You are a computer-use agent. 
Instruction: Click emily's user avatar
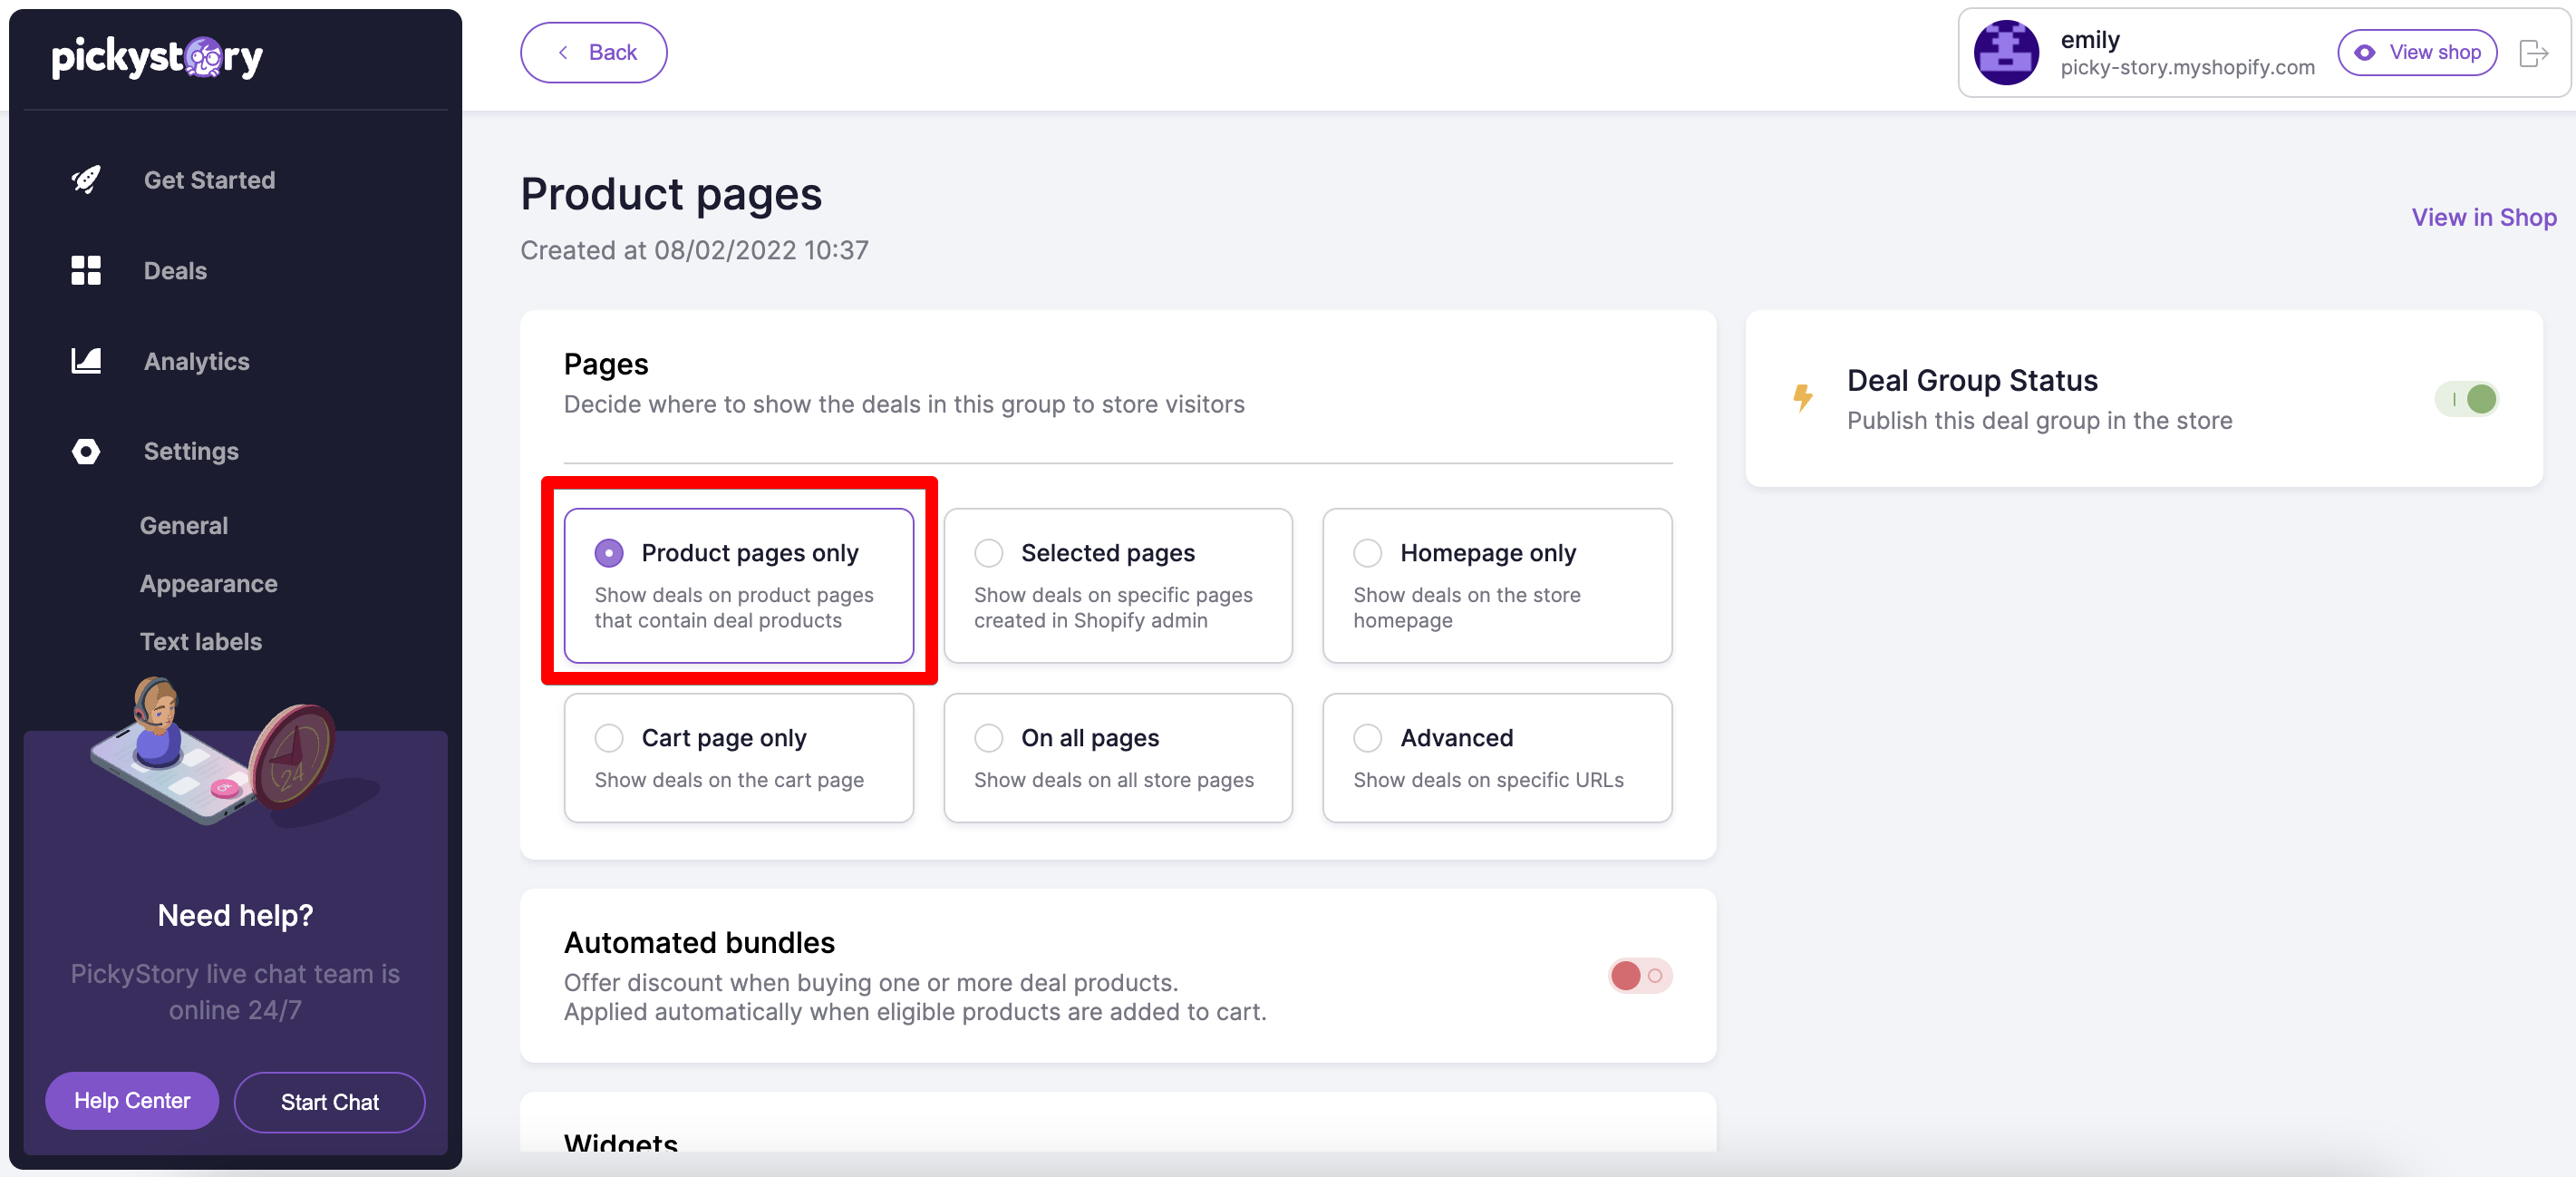[x=2005, y=53]
